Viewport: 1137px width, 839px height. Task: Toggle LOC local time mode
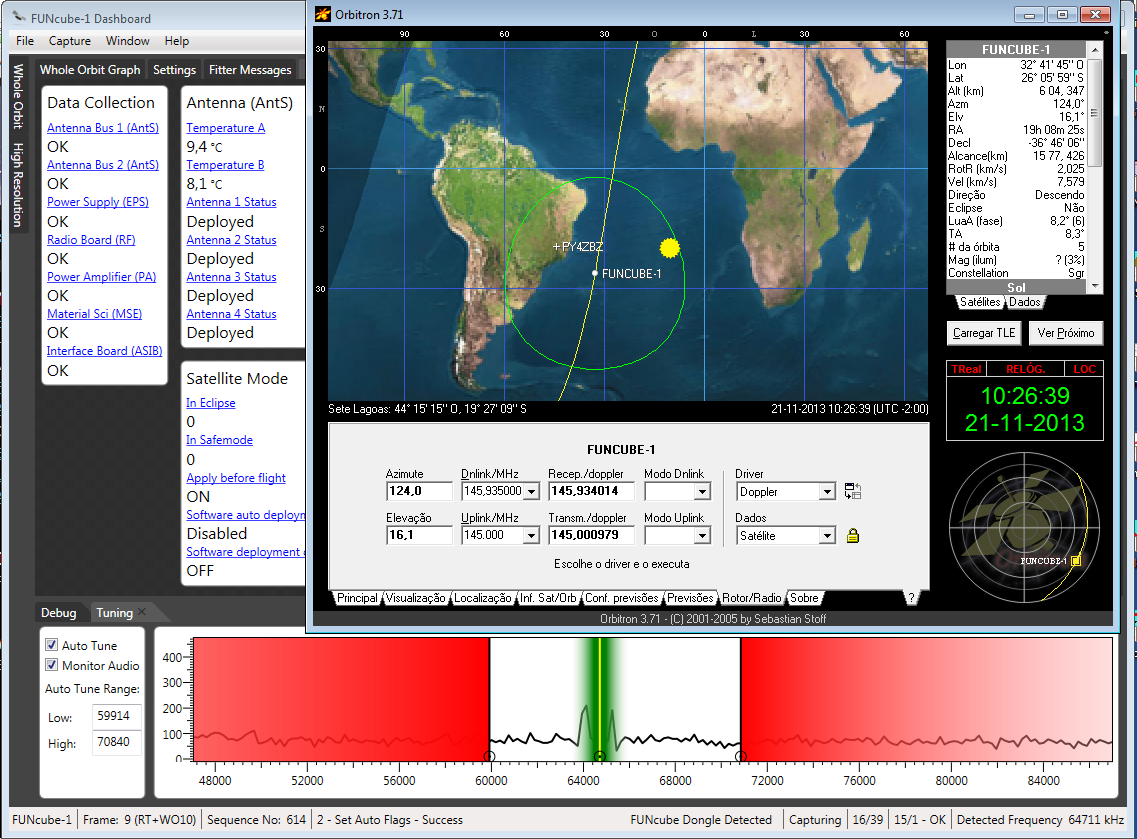[x=1084, y=369]
